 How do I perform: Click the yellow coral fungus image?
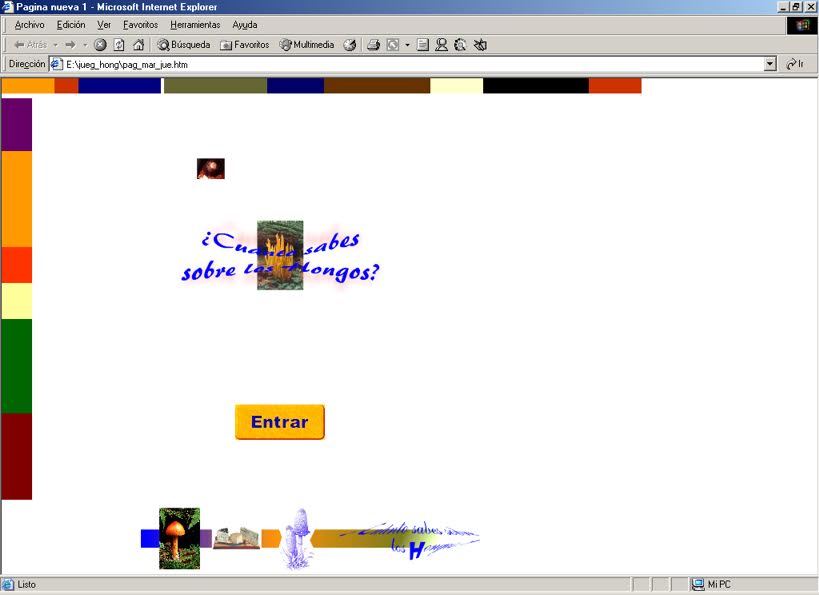click(280, 255)
